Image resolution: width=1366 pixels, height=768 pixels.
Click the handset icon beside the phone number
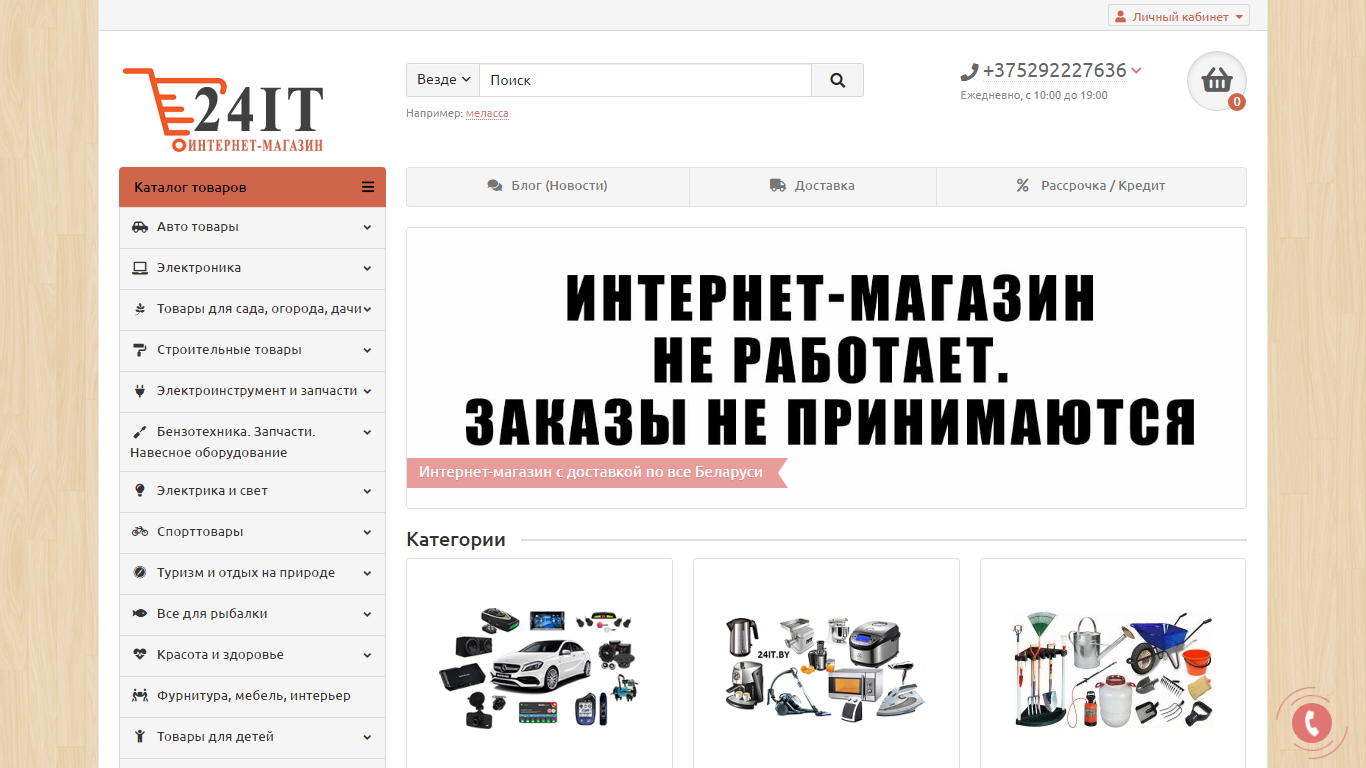(x=969, y=72)
